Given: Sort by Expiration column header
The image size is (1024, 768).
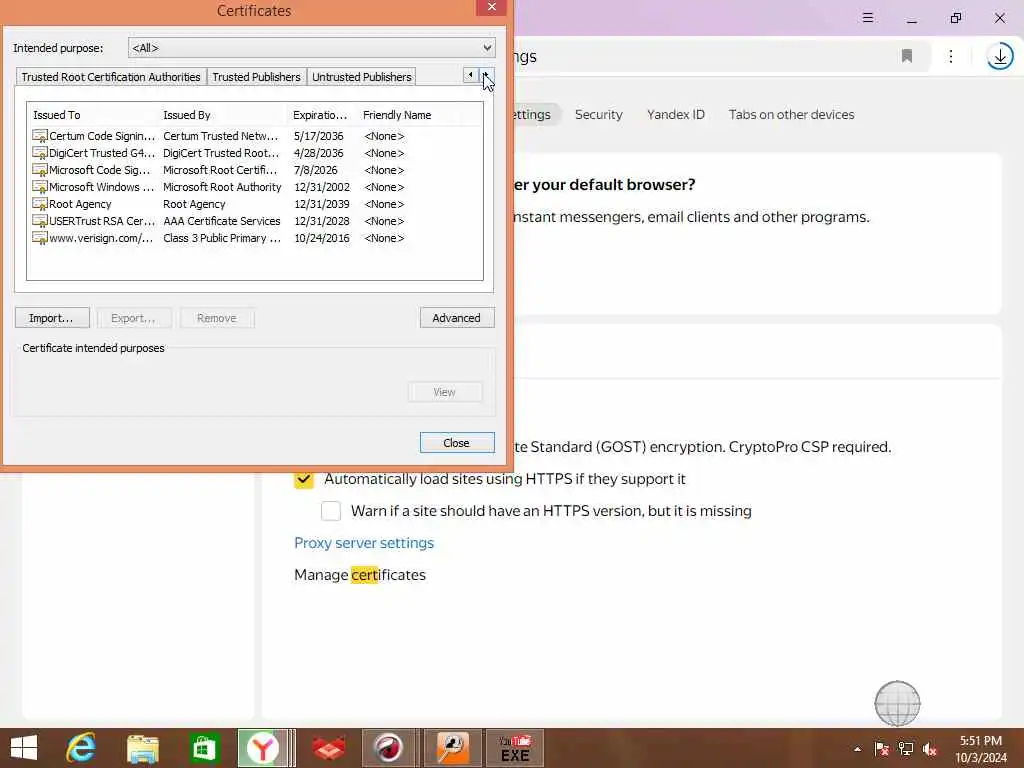Looking at the screenshot, I should click(x=322, y=115).
